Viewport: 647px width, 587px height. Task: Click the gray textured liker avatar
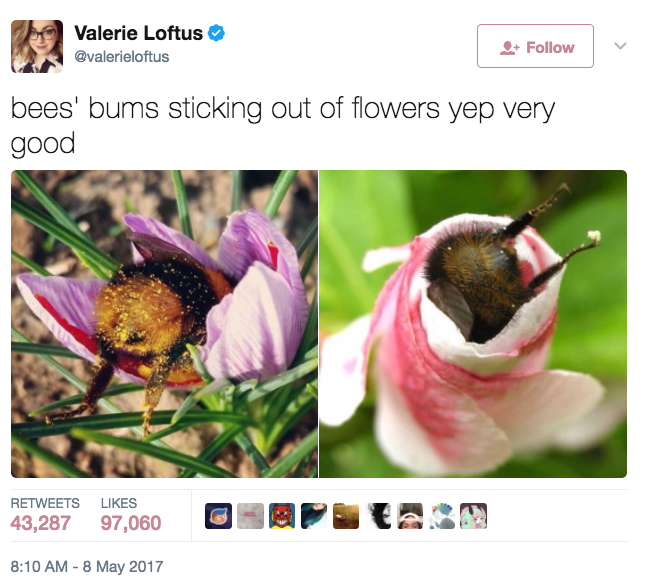click(x=250, y=516)
